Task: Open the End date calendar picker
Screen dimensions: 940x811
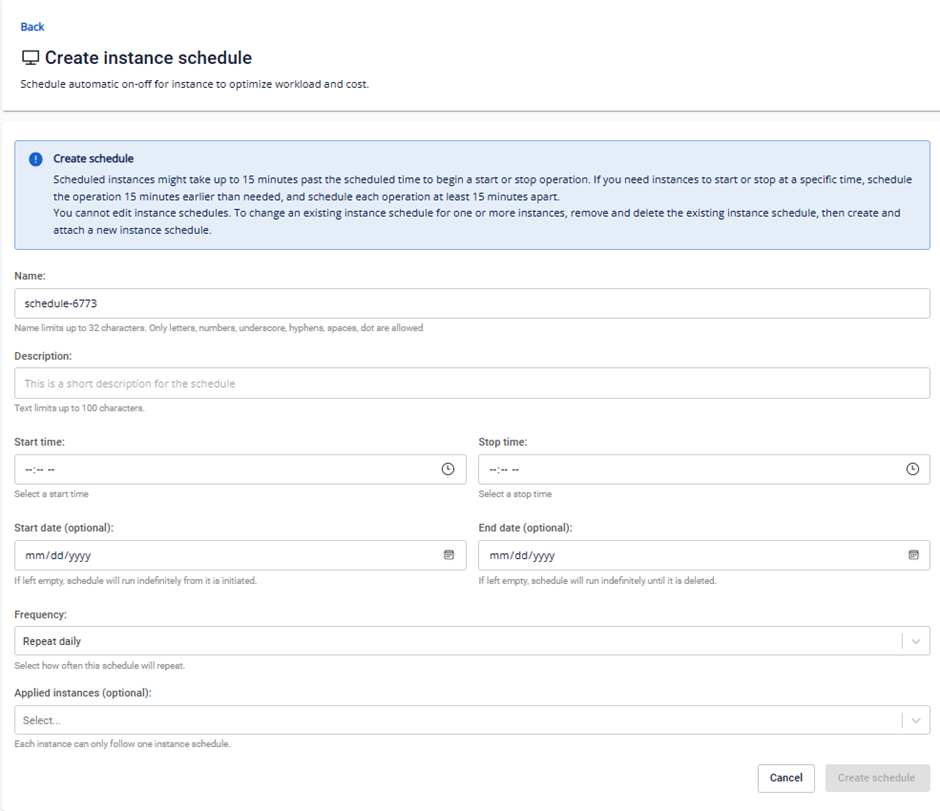Action: (913, 555)
